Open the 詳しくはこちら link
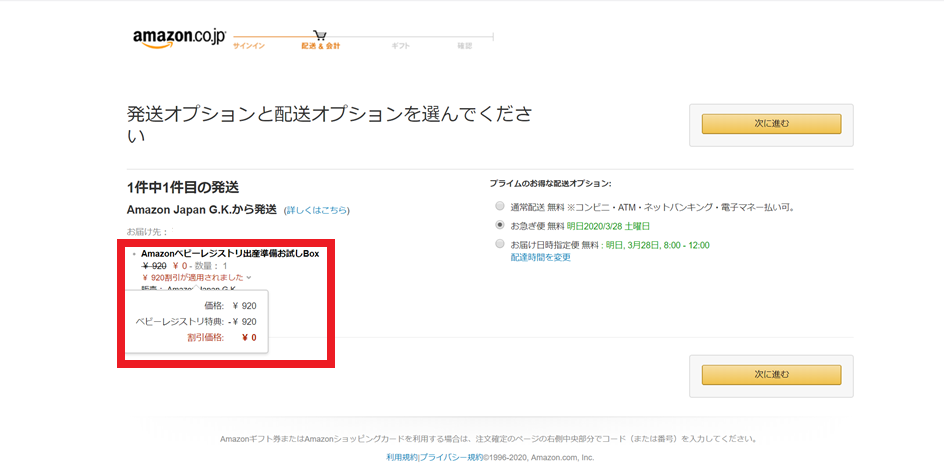Screen dimensions: 944x473 coord(317,210)
